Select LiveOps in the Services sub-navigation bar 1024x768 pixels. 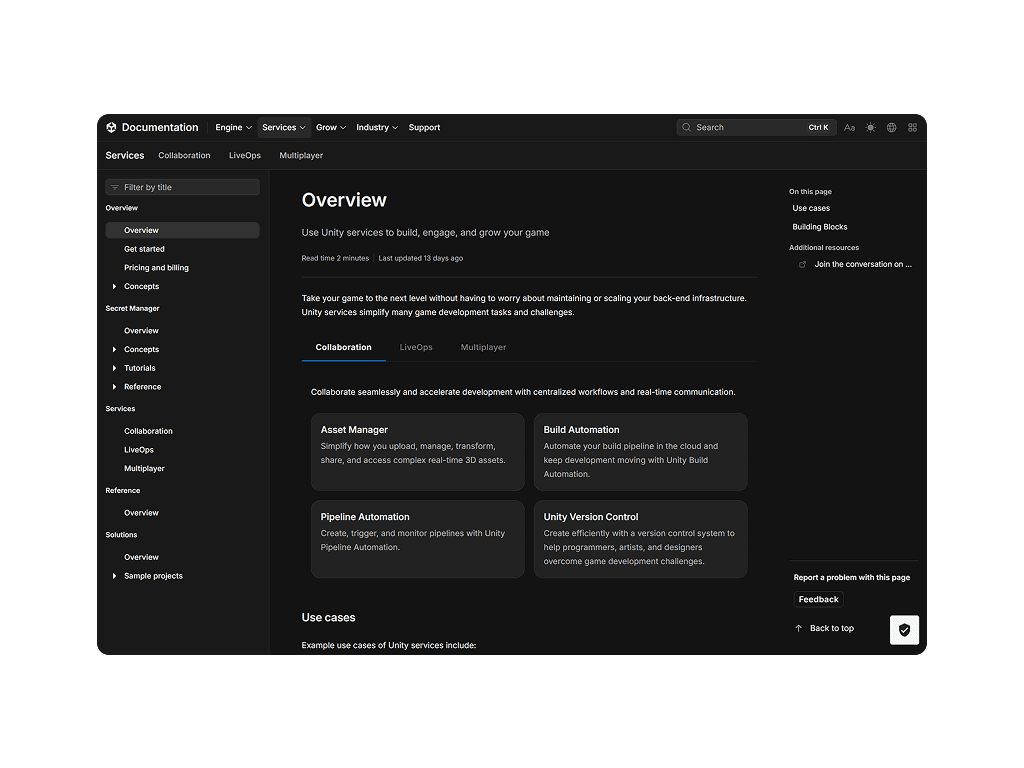click(245, 155)
